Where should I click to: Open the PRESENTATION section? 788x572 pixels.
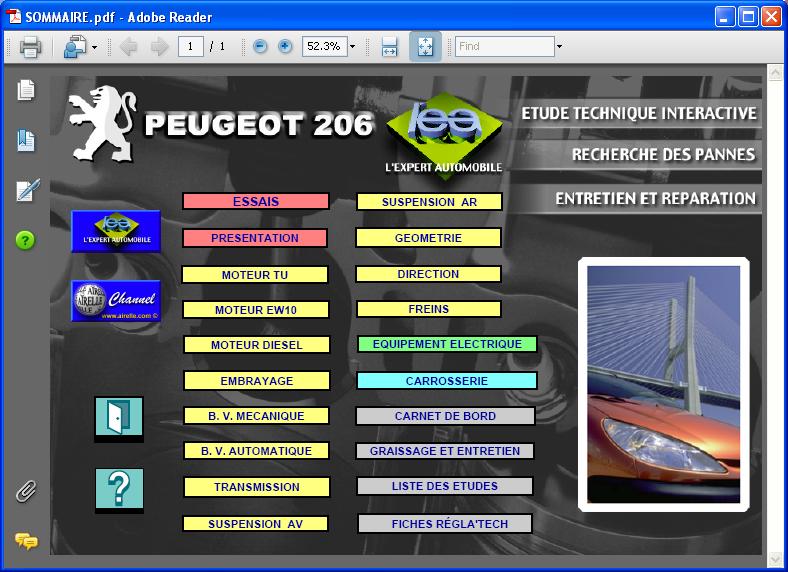255,238
